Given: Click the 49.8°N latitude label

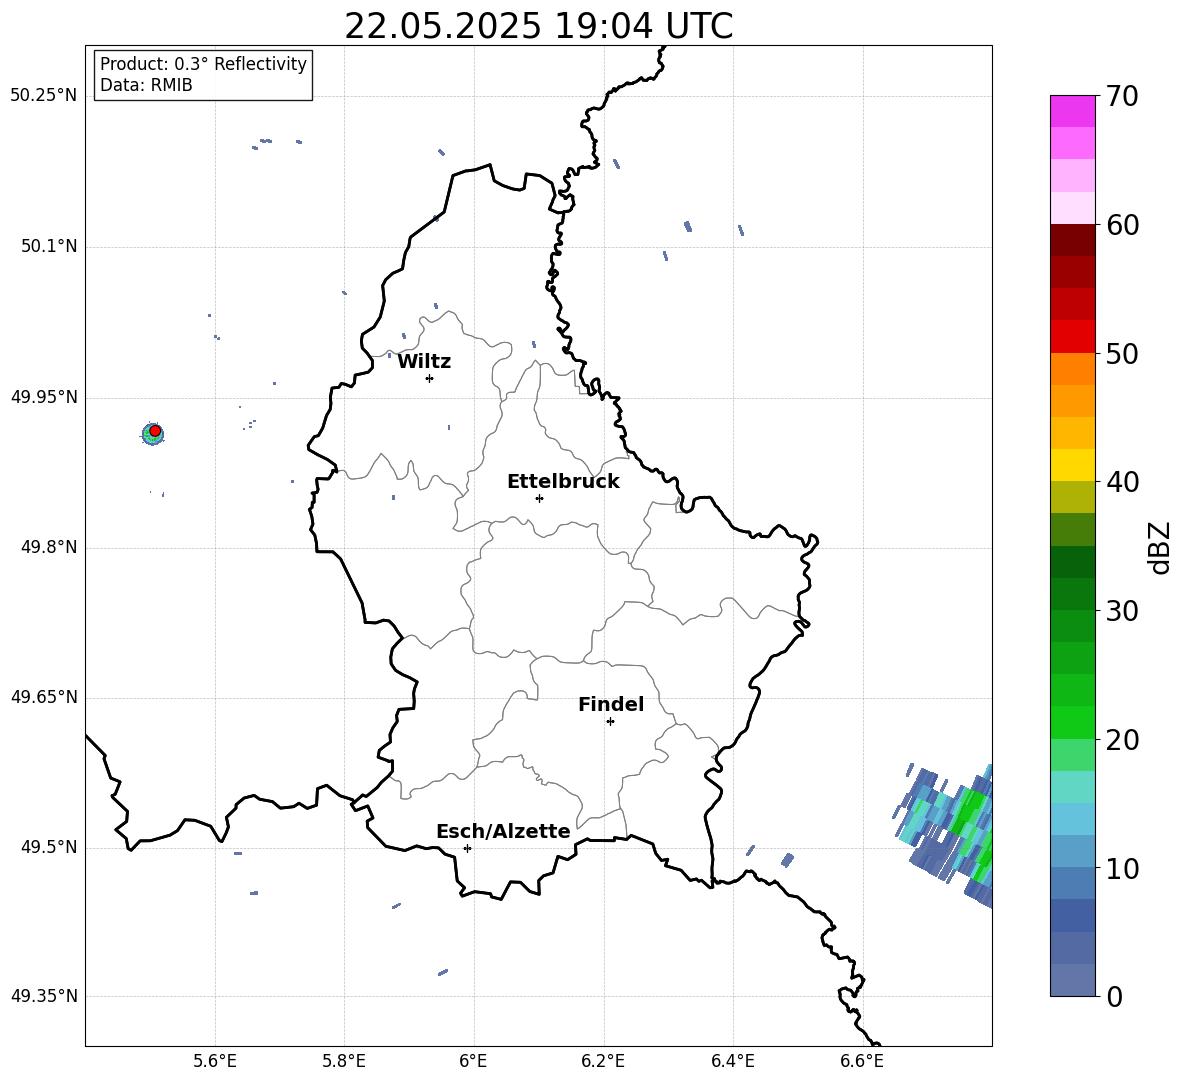Looking at the screenshot, I should [x=48, y=547].
